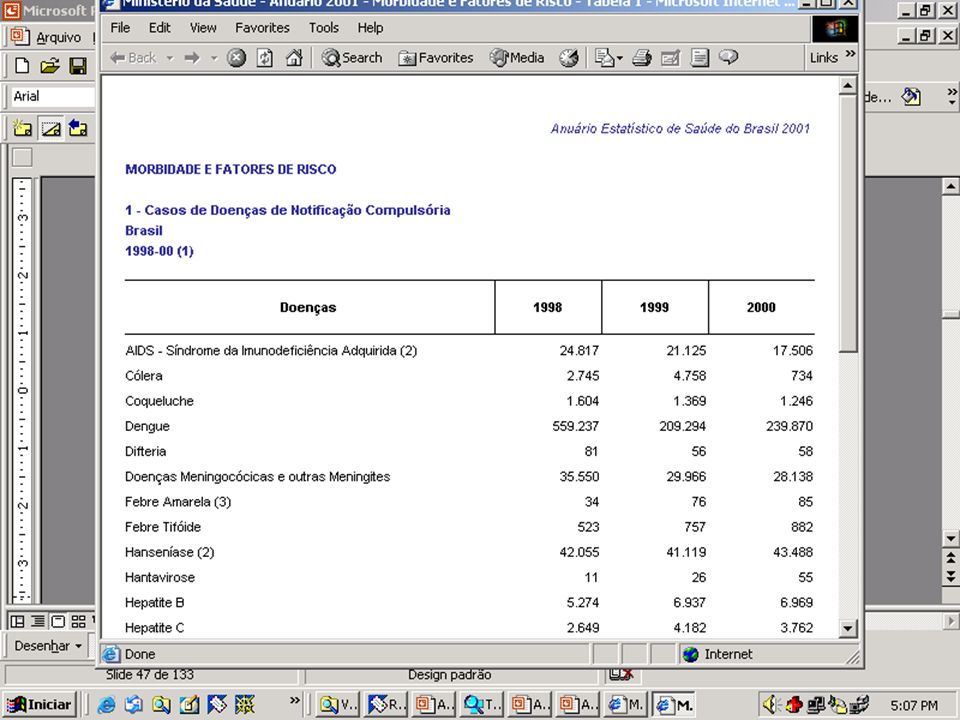Open the Edit menu in Internet Explorer
This screenshot has width=960, height=720.
click(x=160, y=28)
